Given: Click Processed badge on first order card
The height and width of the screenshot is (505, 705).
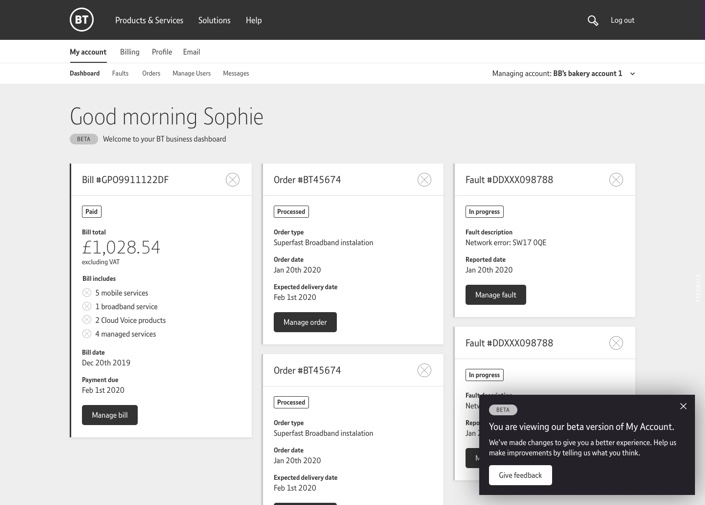Looking at the screenshot, I should (291, 211).
